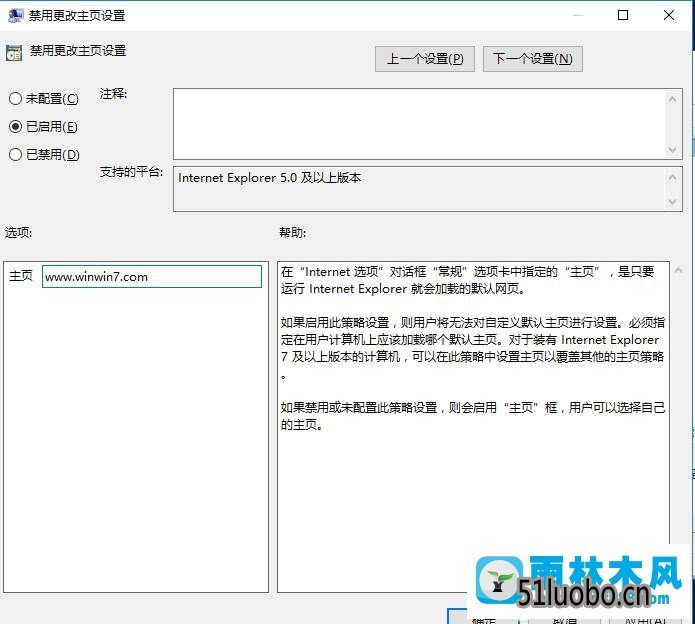
Task: Select the 已禁用(D) radio button
Action: (15, 155)
